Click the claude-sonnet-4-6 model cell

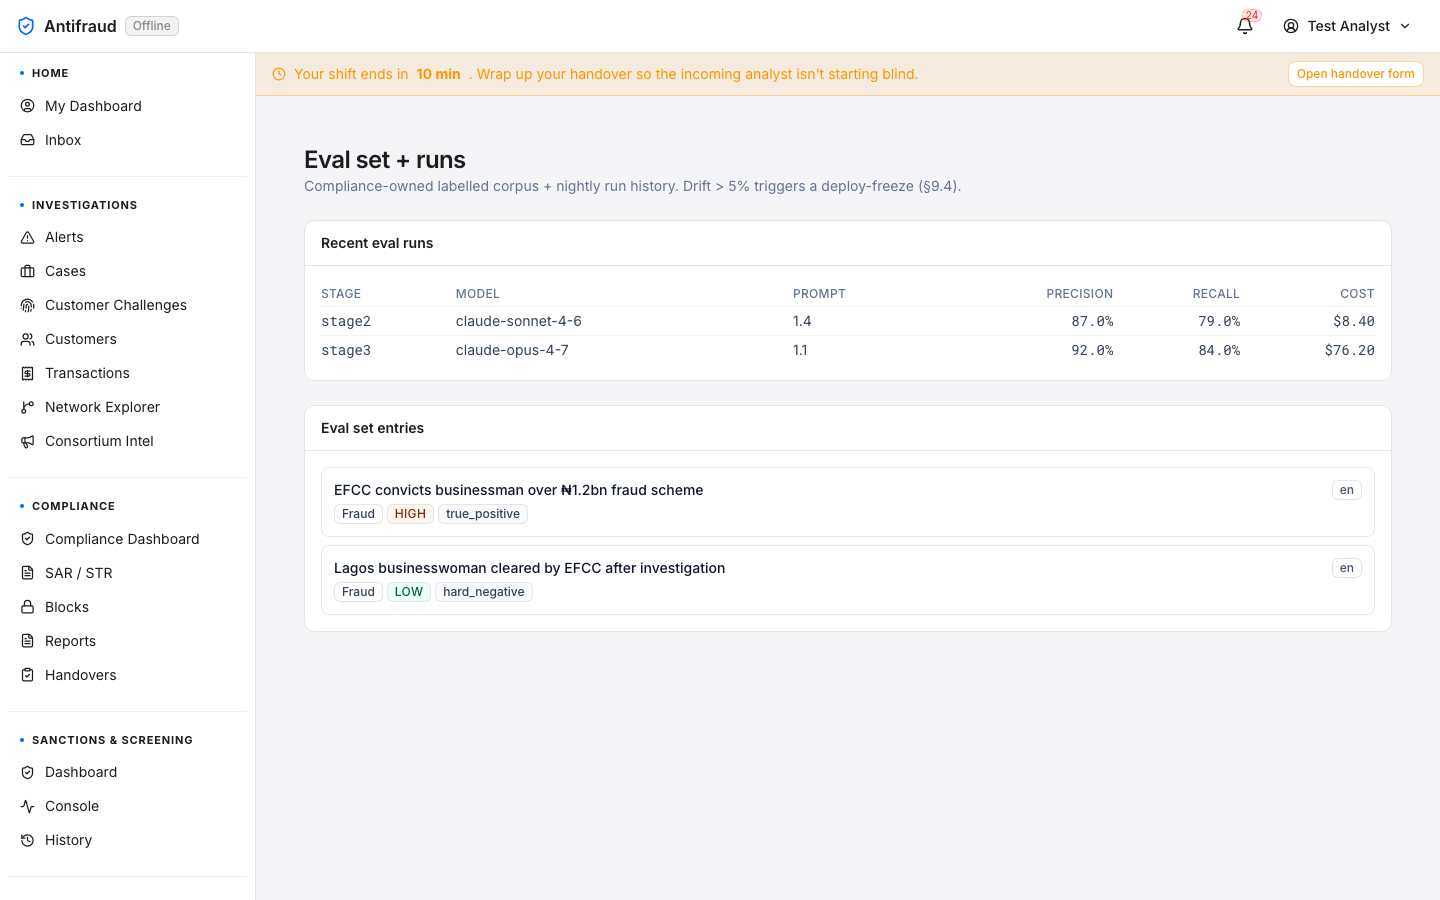click(x=519, y=321)
